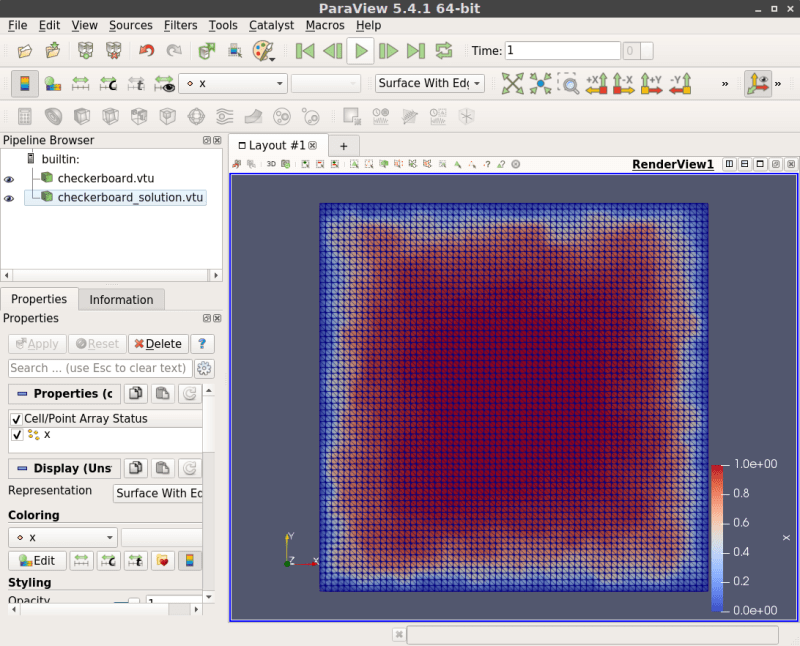
Task: Open the color map editor from toolbar
Action: coord(53,84)
